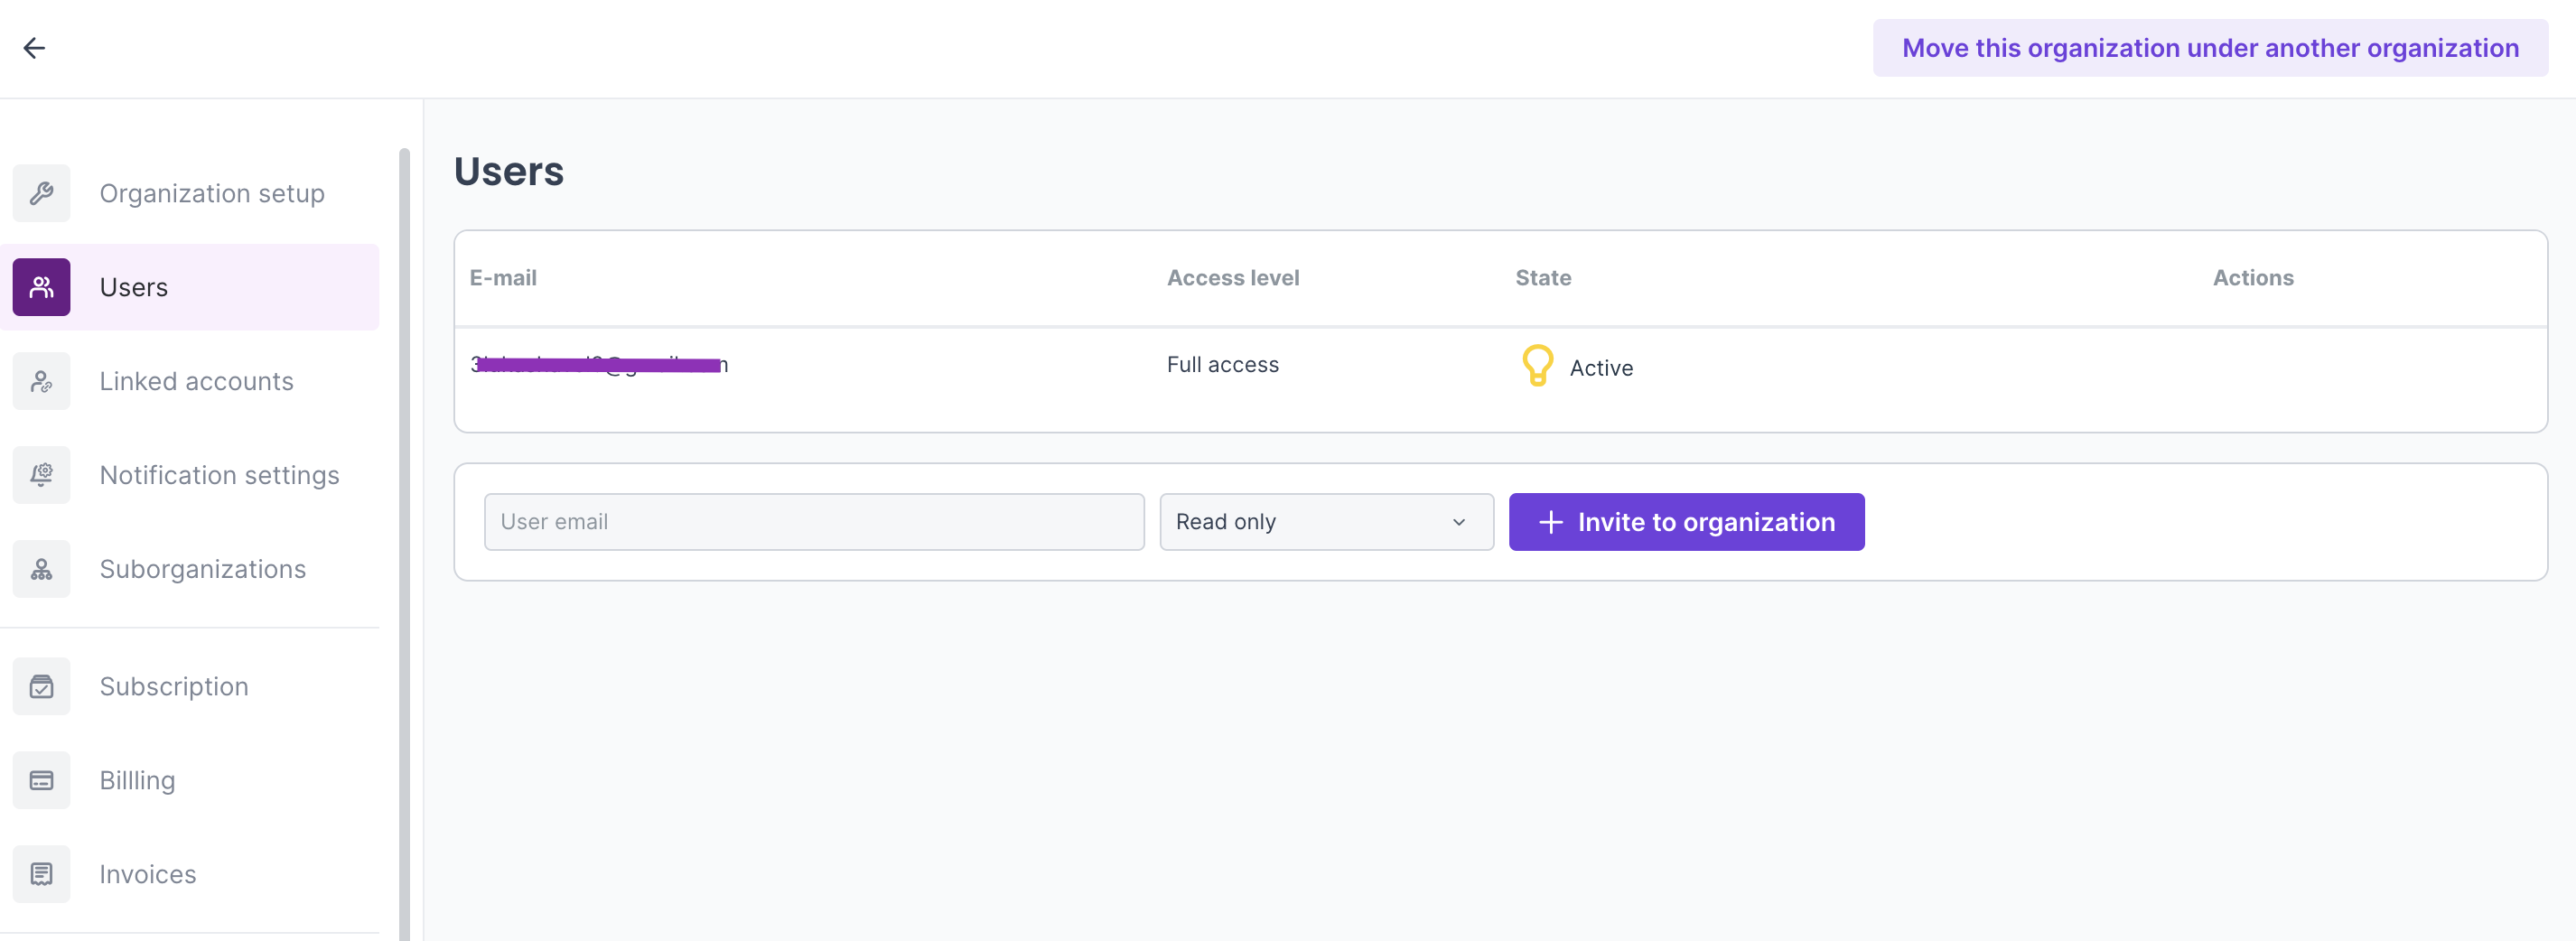Screen dimensions: 2576x941
Task: Click the plus icon on Invite button
Action: click(x=1550, y=522)
